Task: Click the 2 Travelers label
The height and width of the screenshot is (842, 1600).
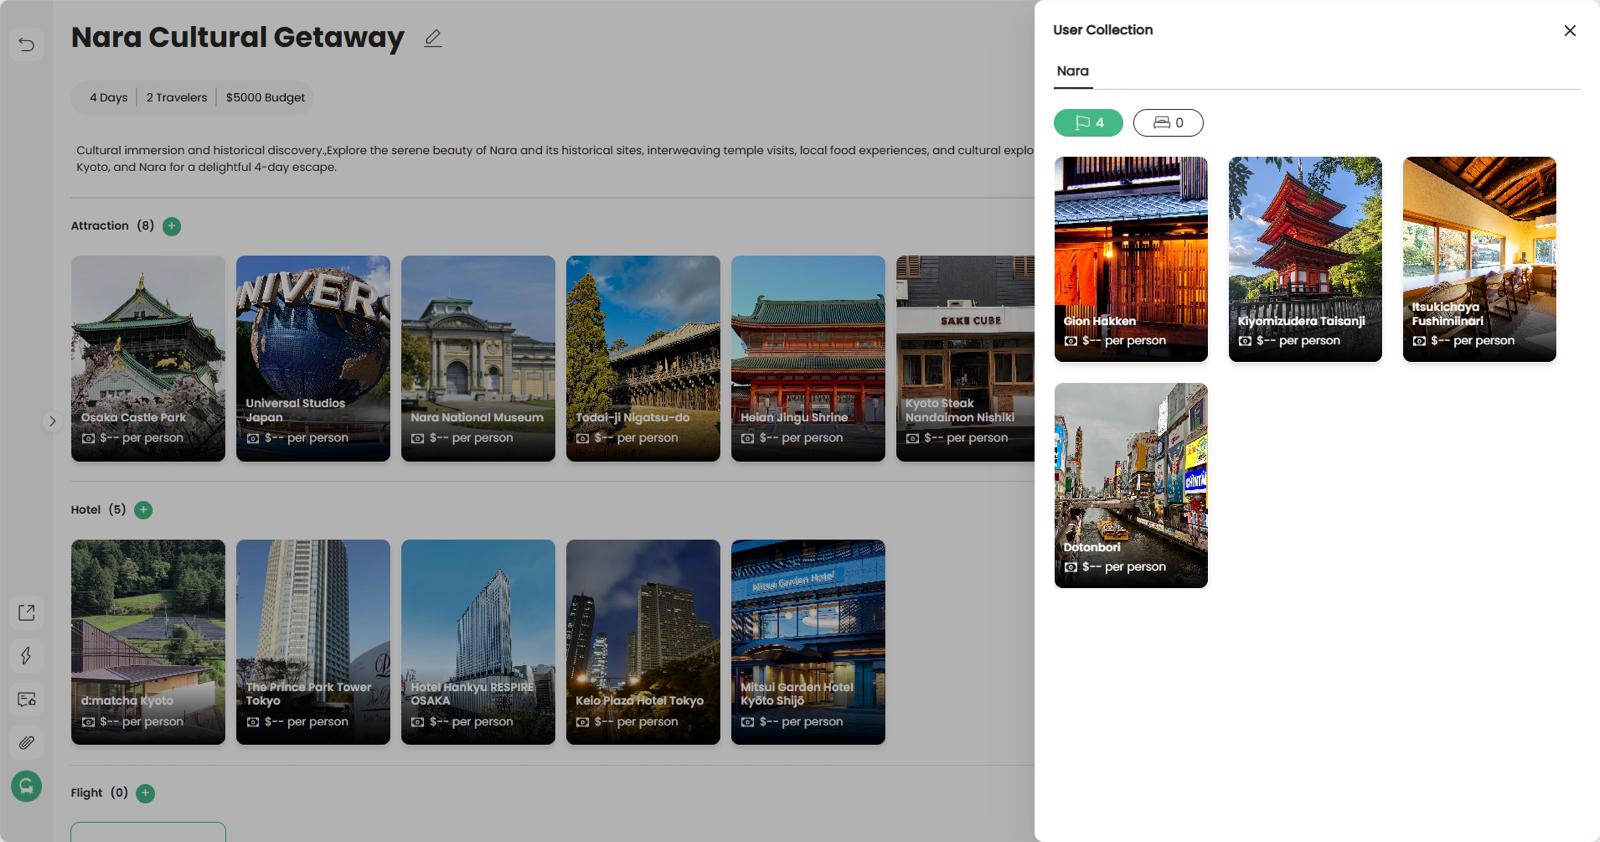Action: (x=176, y=98)
